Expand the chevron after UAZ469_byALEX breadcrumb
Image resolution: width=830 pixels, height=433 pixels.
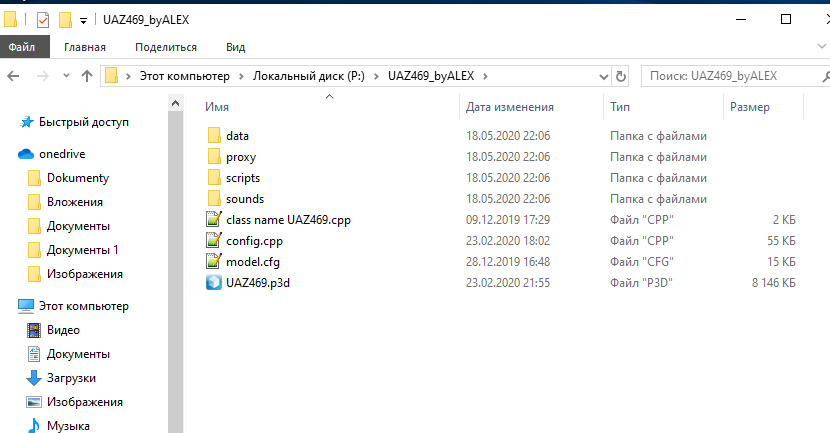point(485,76)
